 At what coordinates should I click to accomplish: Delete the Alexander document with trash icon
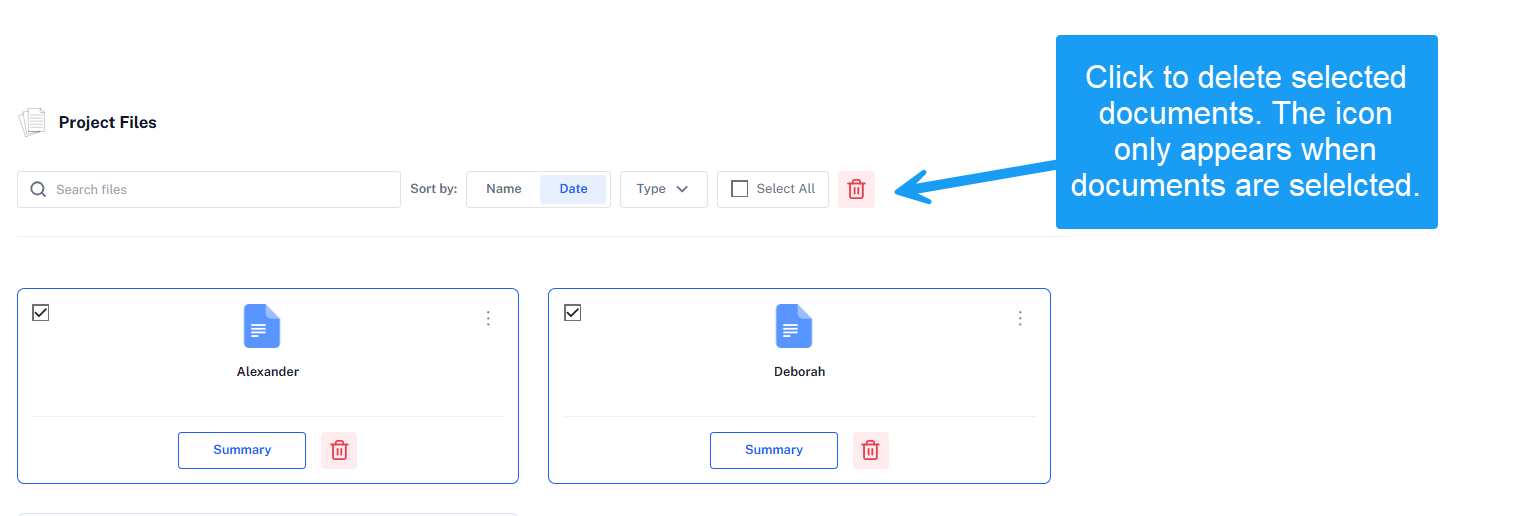pyautogui.click(x=339, y=450)
